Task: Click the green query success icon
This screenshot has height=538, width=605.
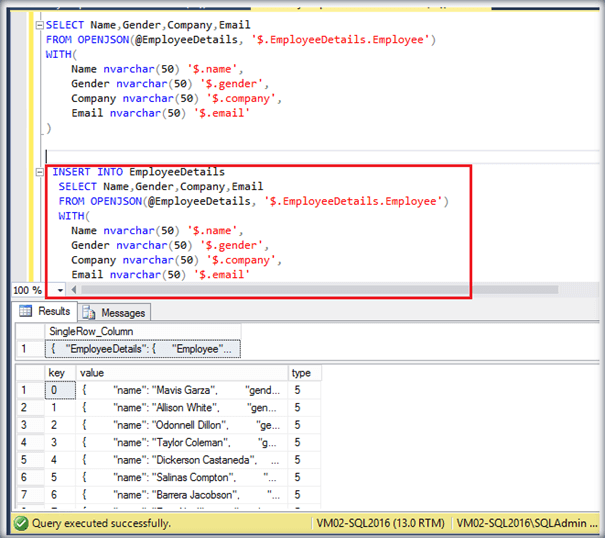Action: pyautogui.click(x=21, y=524)
